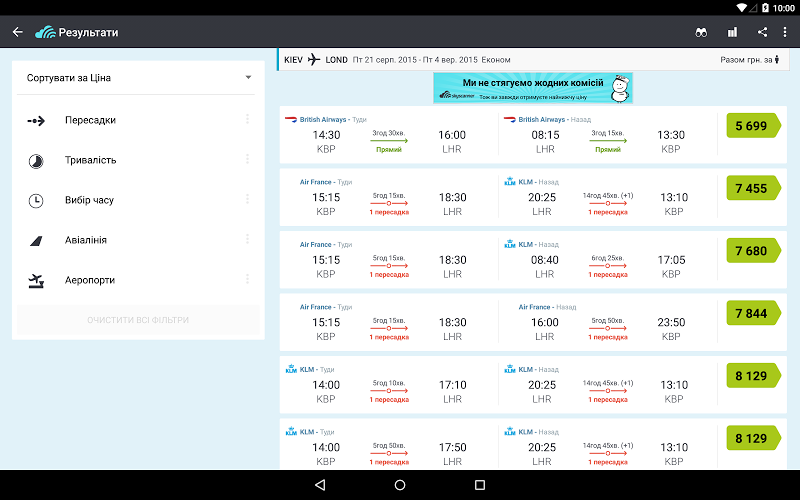Click airplane icon between KIEV and LOND
Viewport: 800px width, 500px height.
point(314,60)
